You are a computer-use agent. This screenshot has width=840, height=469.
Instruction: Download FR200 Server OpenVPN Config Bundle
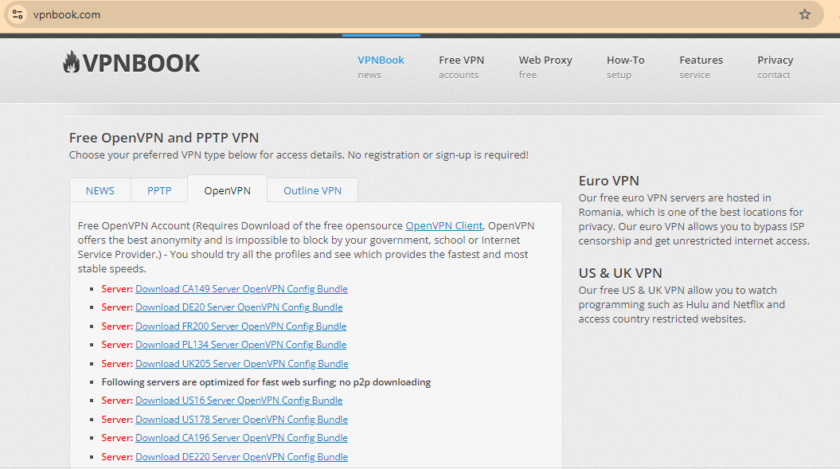click(x=240, y=326)
